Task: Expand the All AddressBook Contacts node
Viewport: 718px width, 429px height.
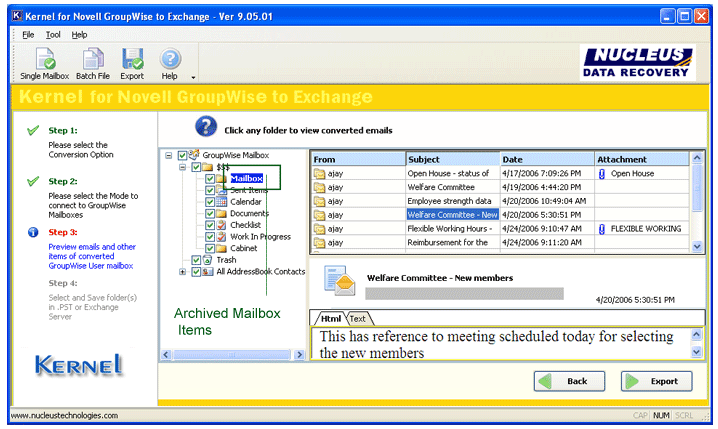Action: click(x=183, y=272)
